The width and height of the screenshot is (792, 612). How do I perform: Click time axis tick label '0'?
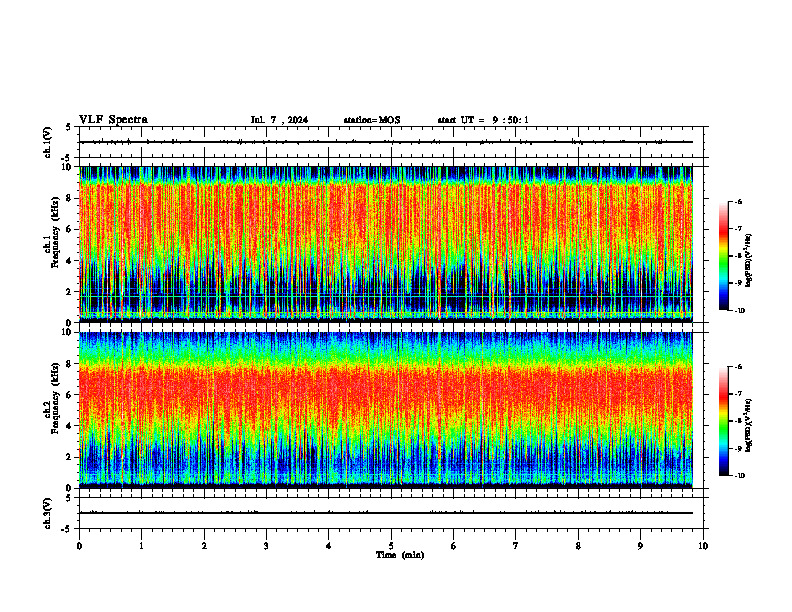(x=79, y=546)
